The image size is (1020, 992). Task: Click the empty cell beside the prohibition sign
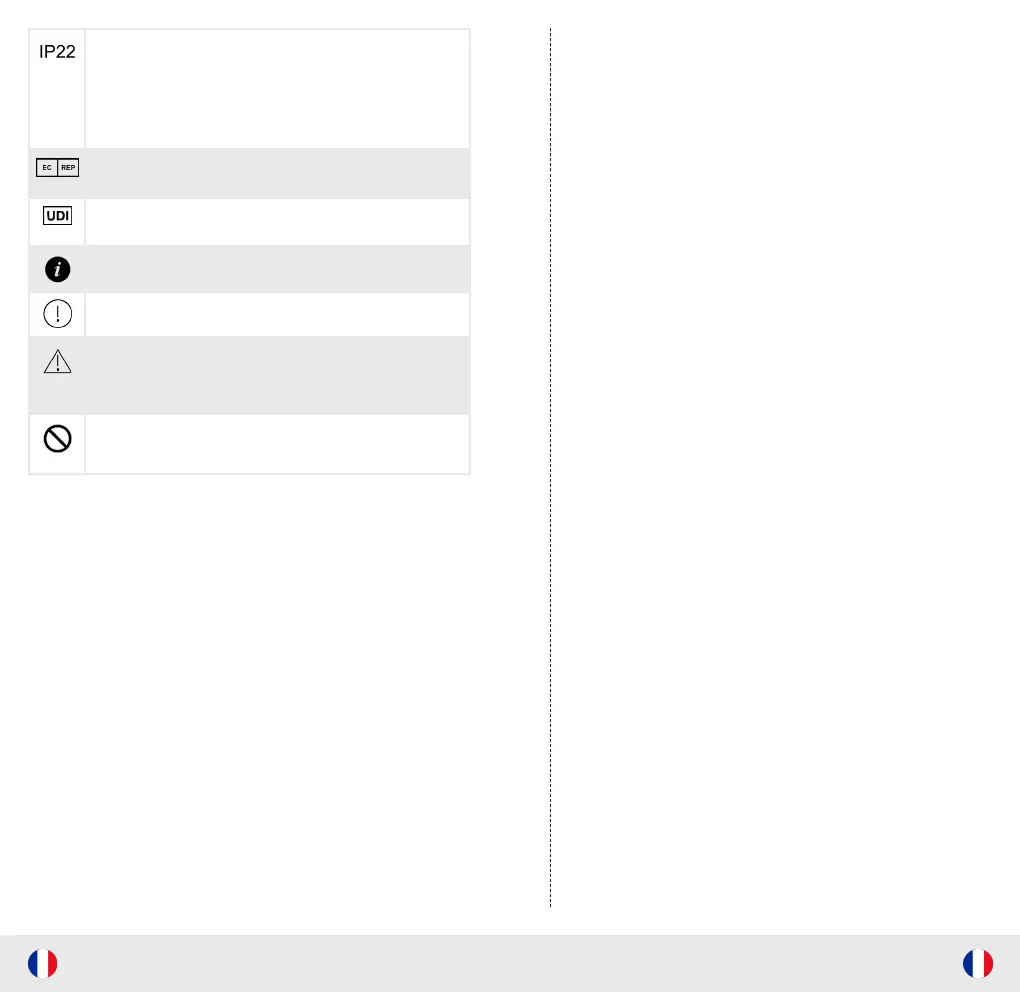coord(277,443)
